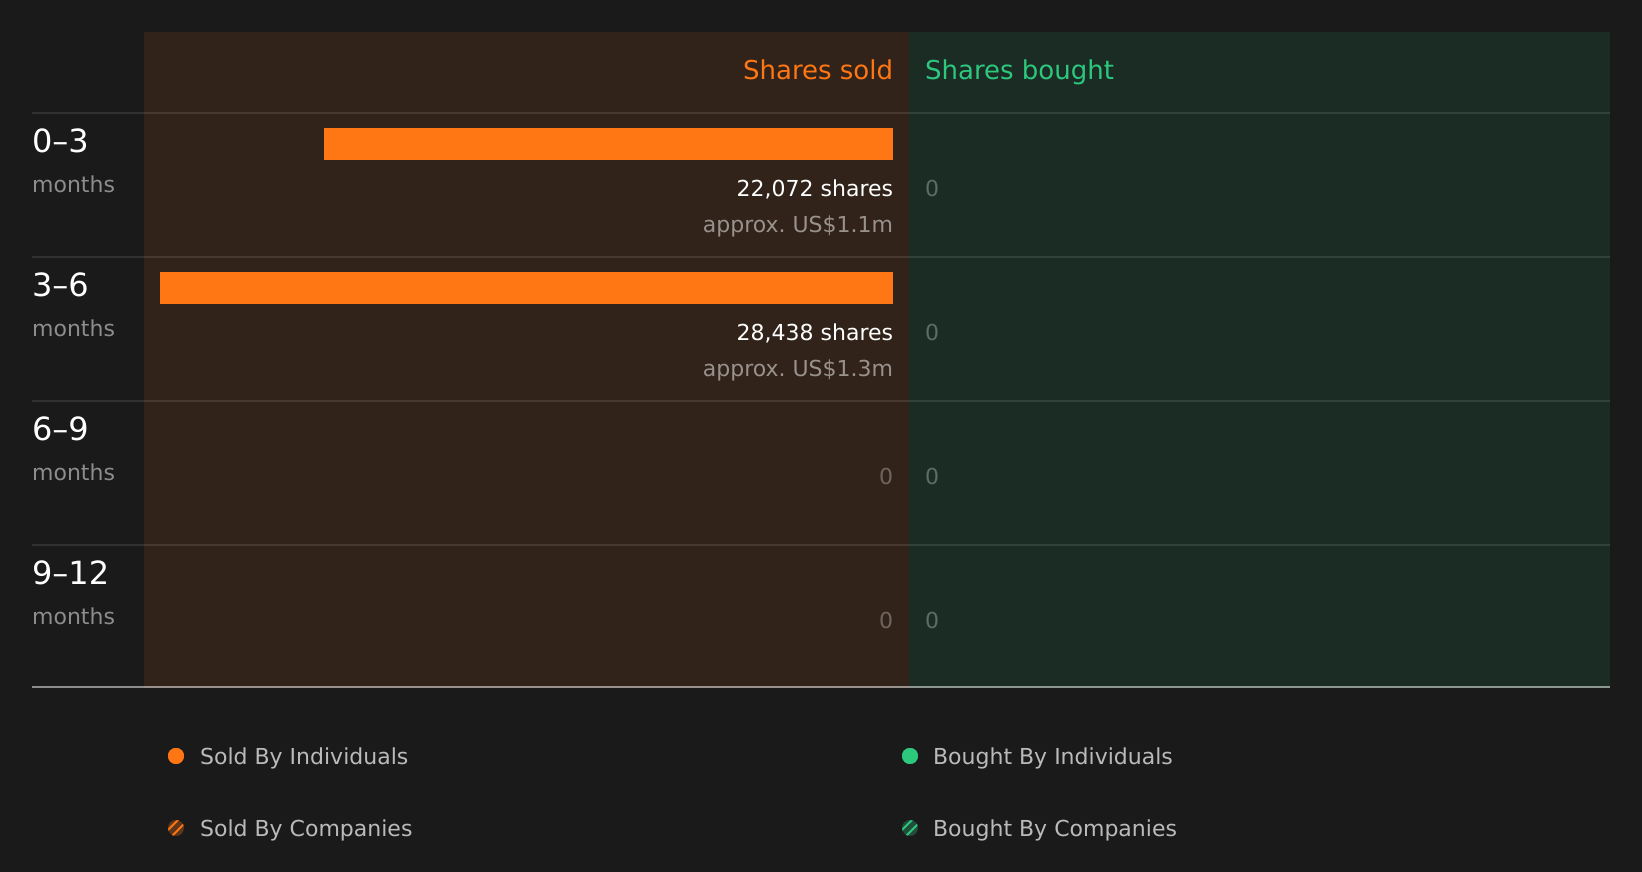Click the approx. US$1.1m label

(797, 224)
